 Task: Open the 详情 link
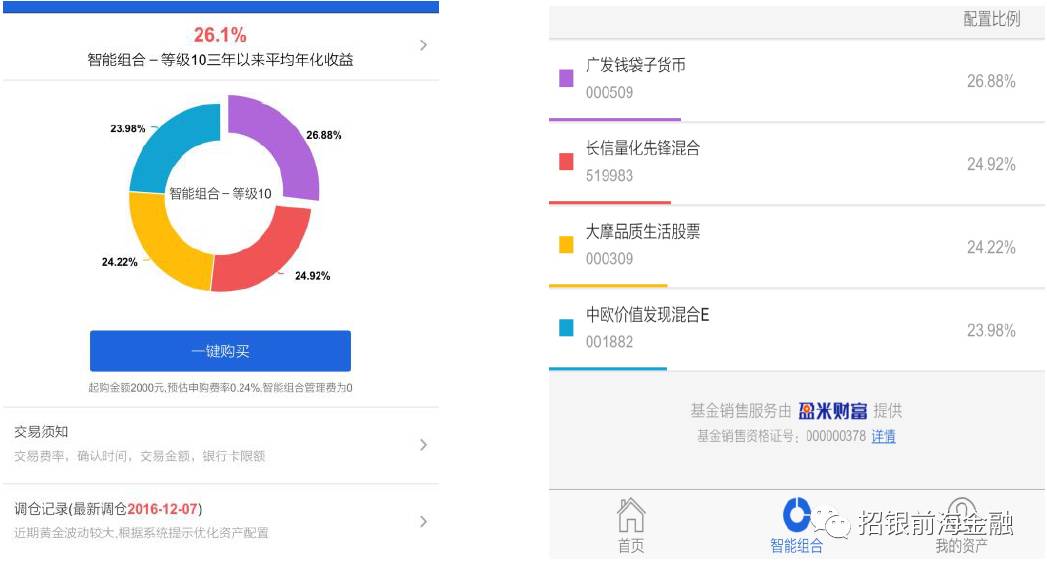point(883,436)
